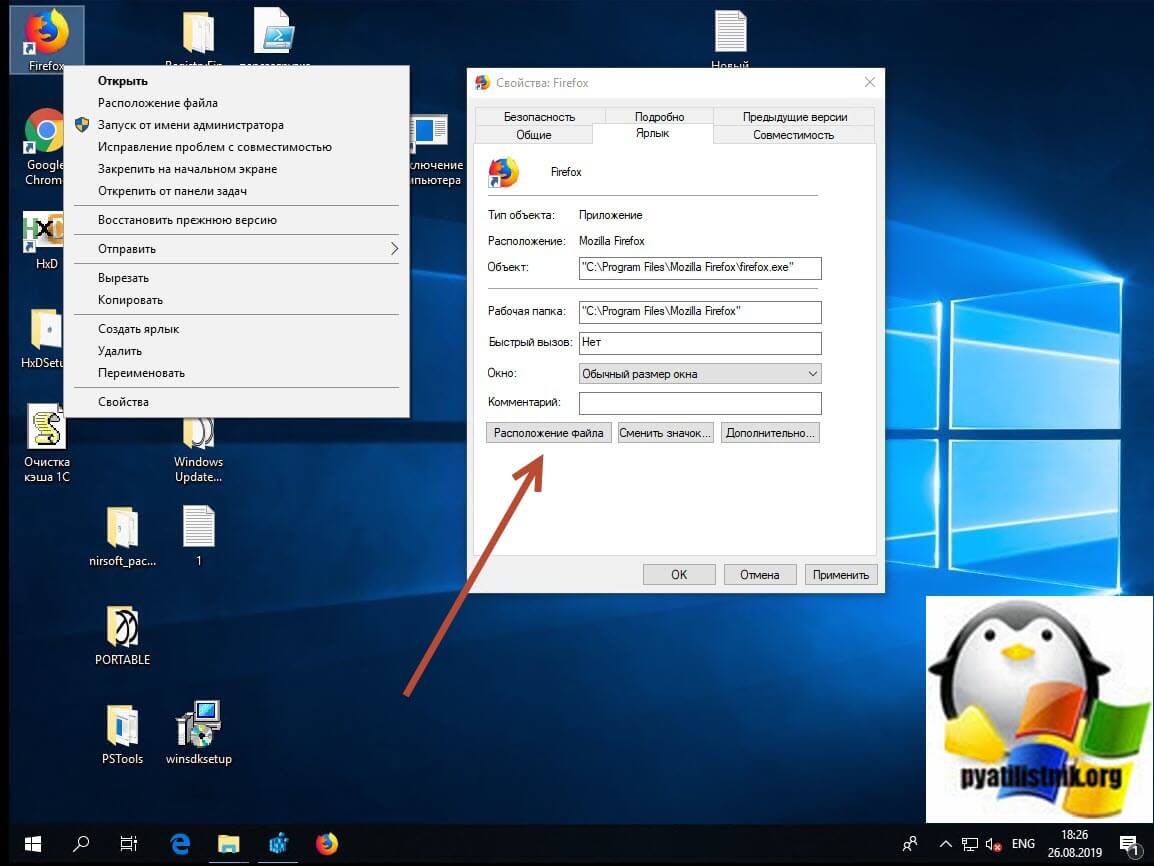
Task: Select the Windows Update folder icon
Action: click(198, 450)
